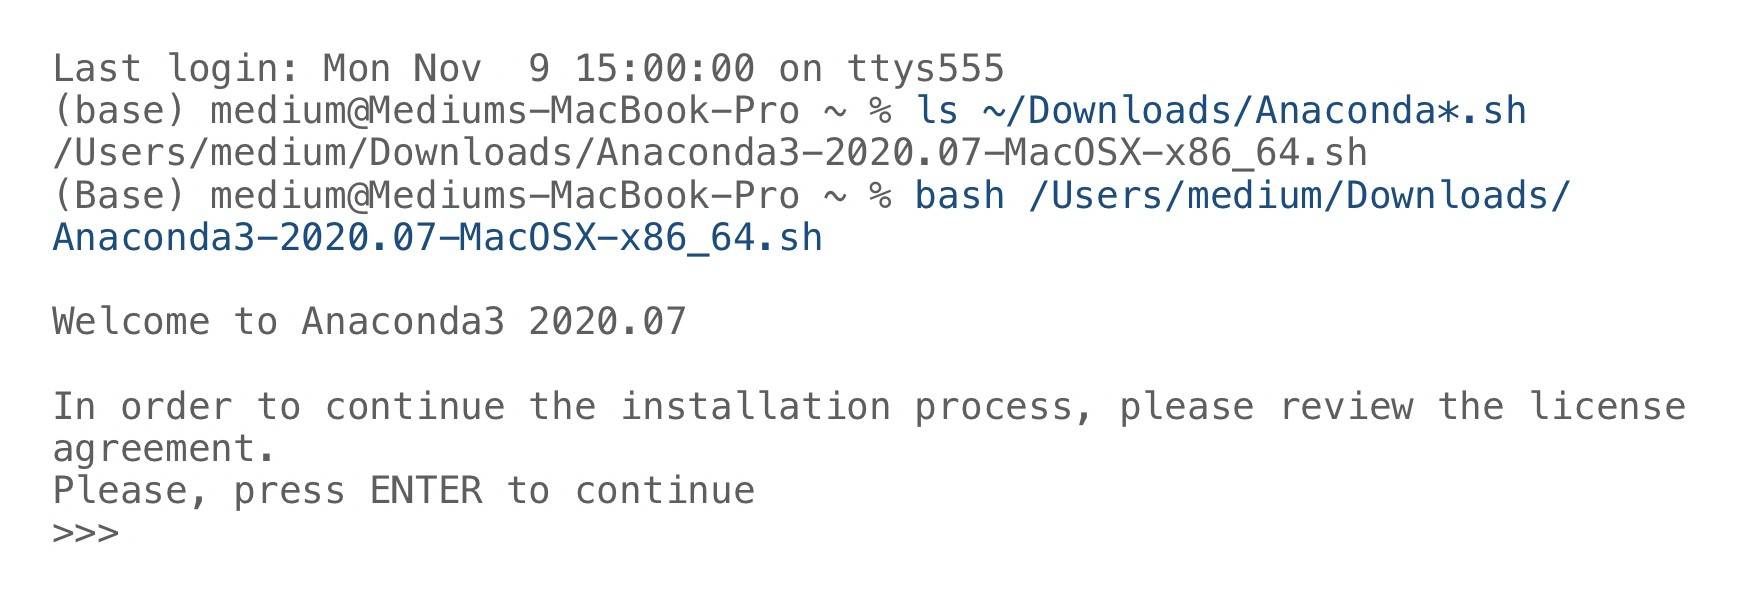Screen dimensions: 1753x595
Task: Click the '%' symbol before 'ls'
Action: click(880, 110)
